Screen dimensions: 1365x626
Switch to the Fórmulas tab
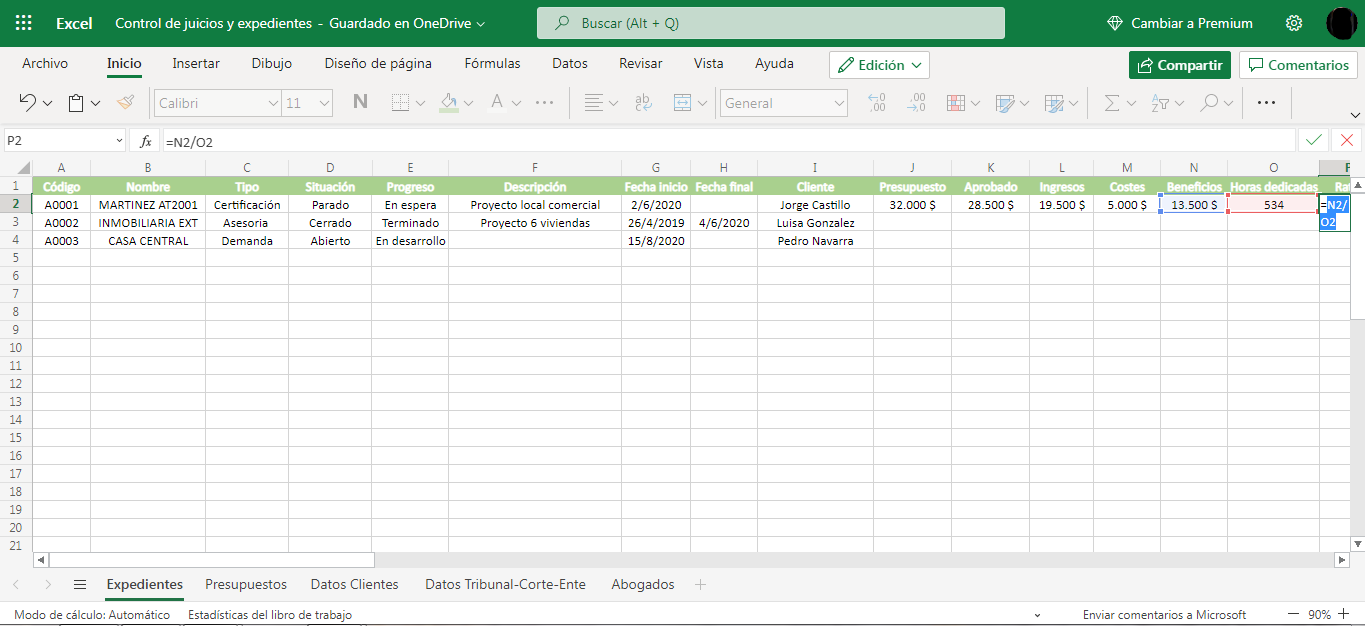coord(492,63)
